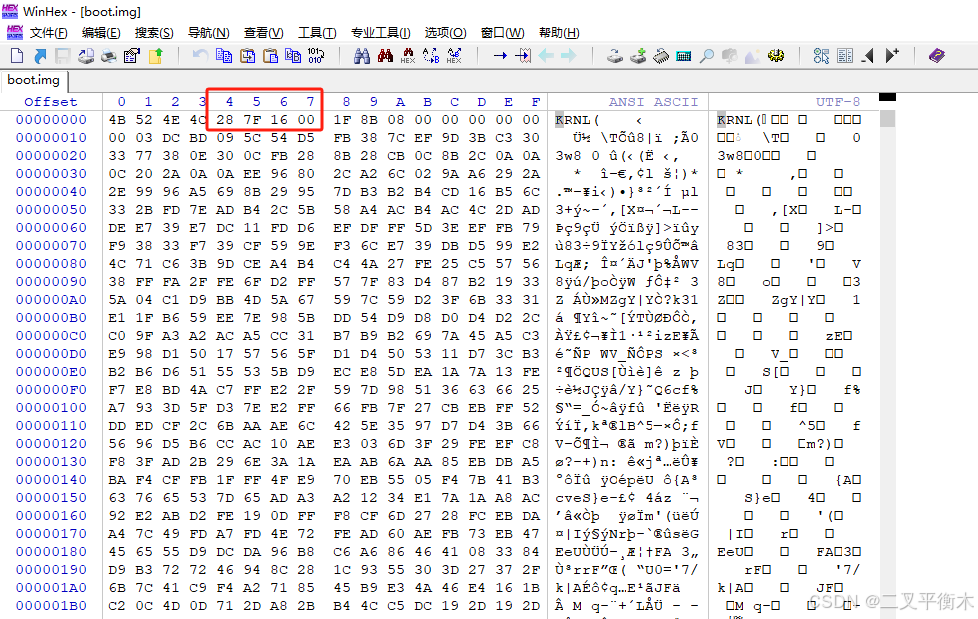Click the KRNL( ASCII text
The height and width of the screenshot is (619, 978).
pos(577,120)
